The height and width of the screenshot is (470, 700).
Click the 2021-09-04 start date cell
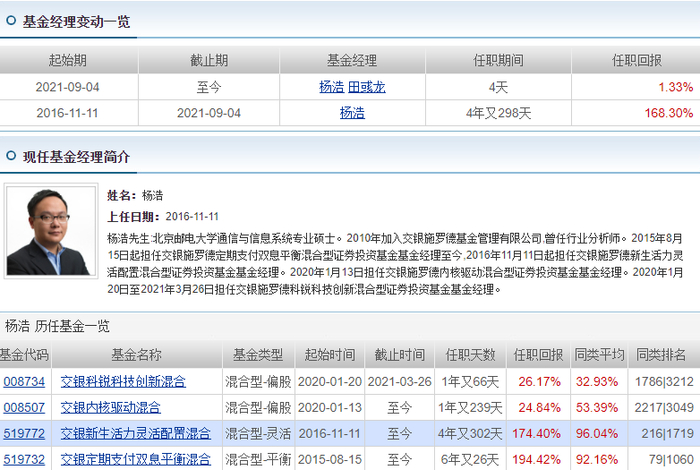coord(67,87)
